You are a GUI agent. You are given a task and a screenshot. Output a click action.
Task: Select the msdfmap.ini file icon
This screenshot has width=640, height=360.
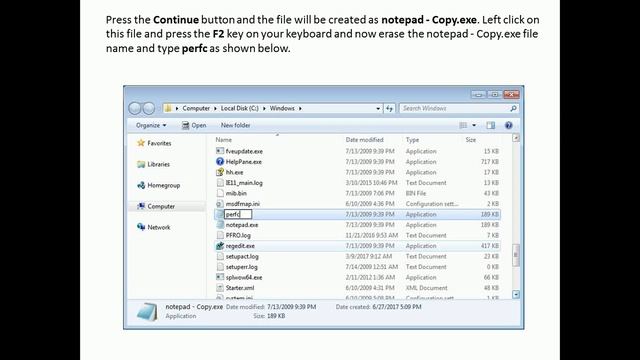tap(220, 204)
